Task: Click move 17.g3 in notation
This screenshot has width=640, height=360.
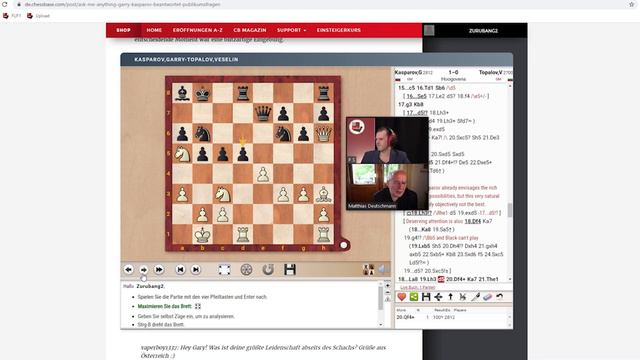Action: pos(404,104)
